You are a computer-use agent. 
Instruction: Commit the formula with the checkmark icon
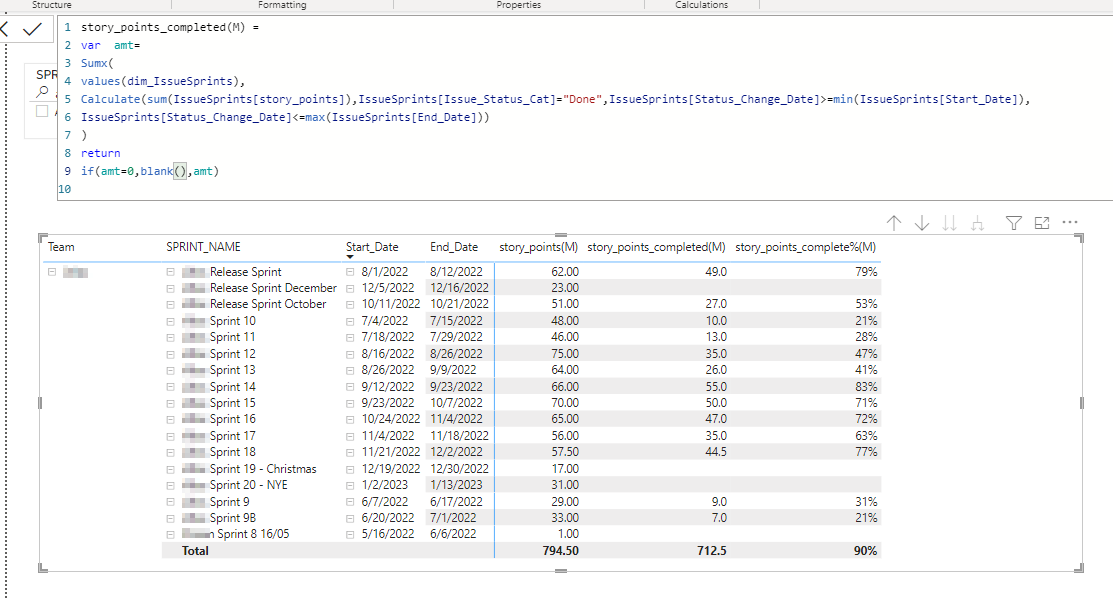(32, 29)
